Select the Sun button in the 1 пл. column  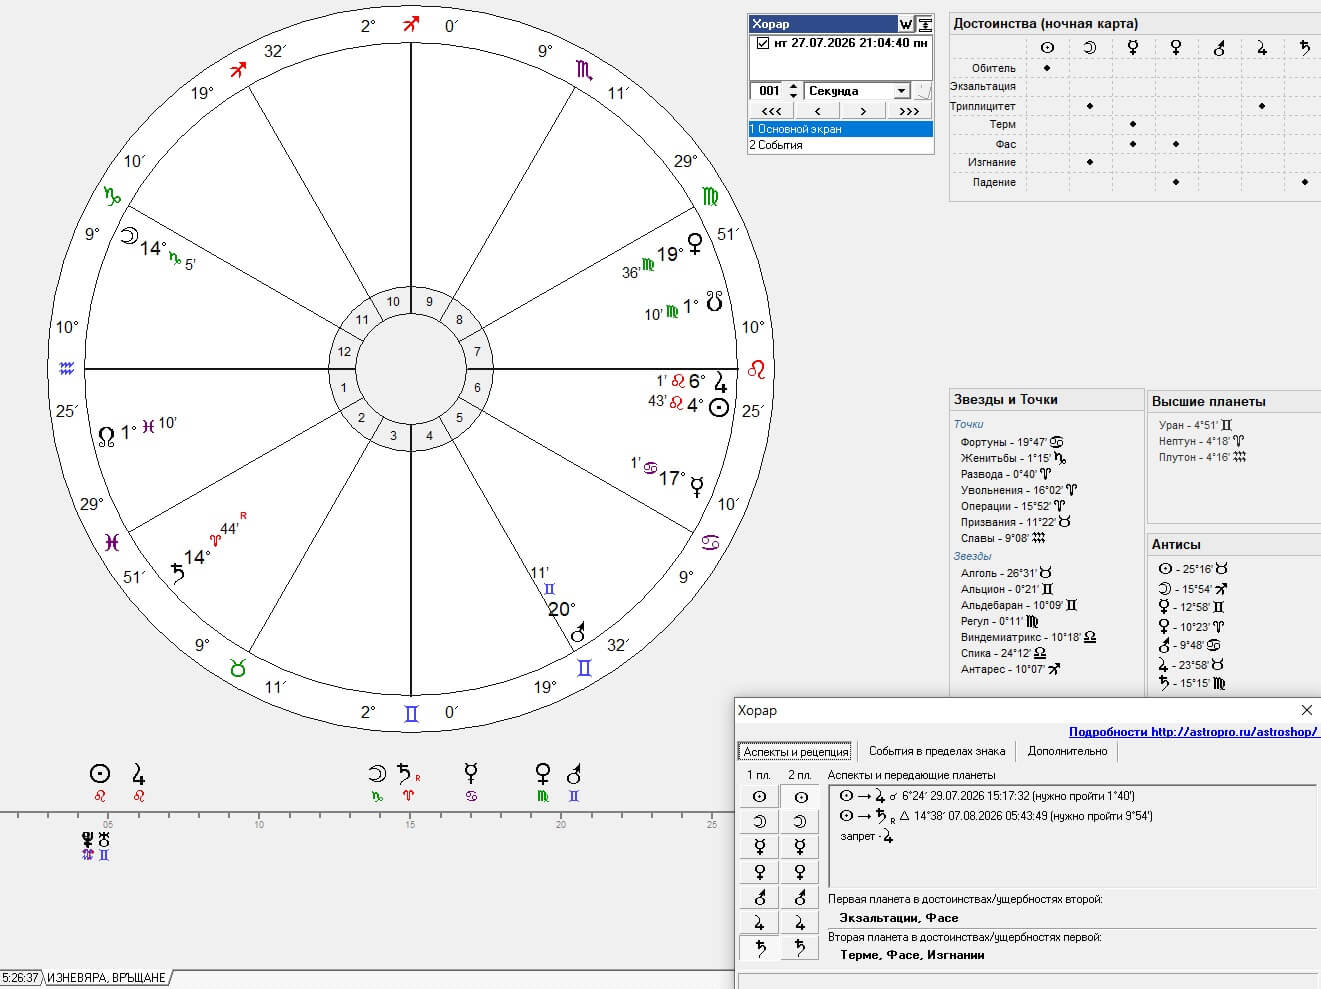tap(759, 797)
